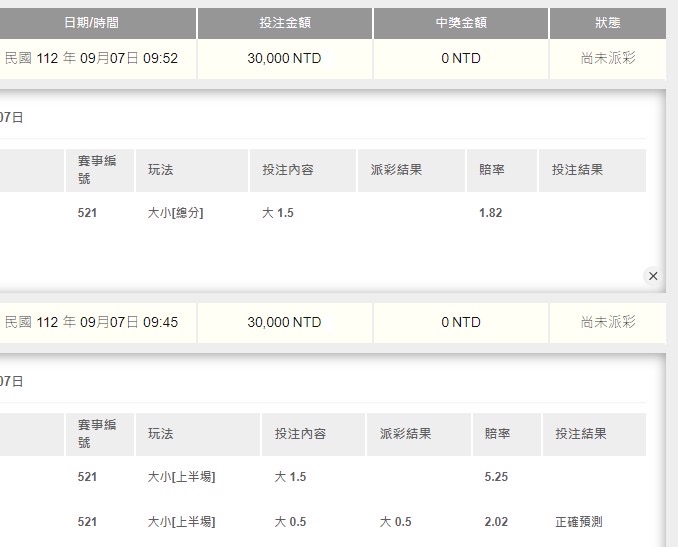
Task: Click 賽事編號 header in the first detail table
Action: (97, 170)
